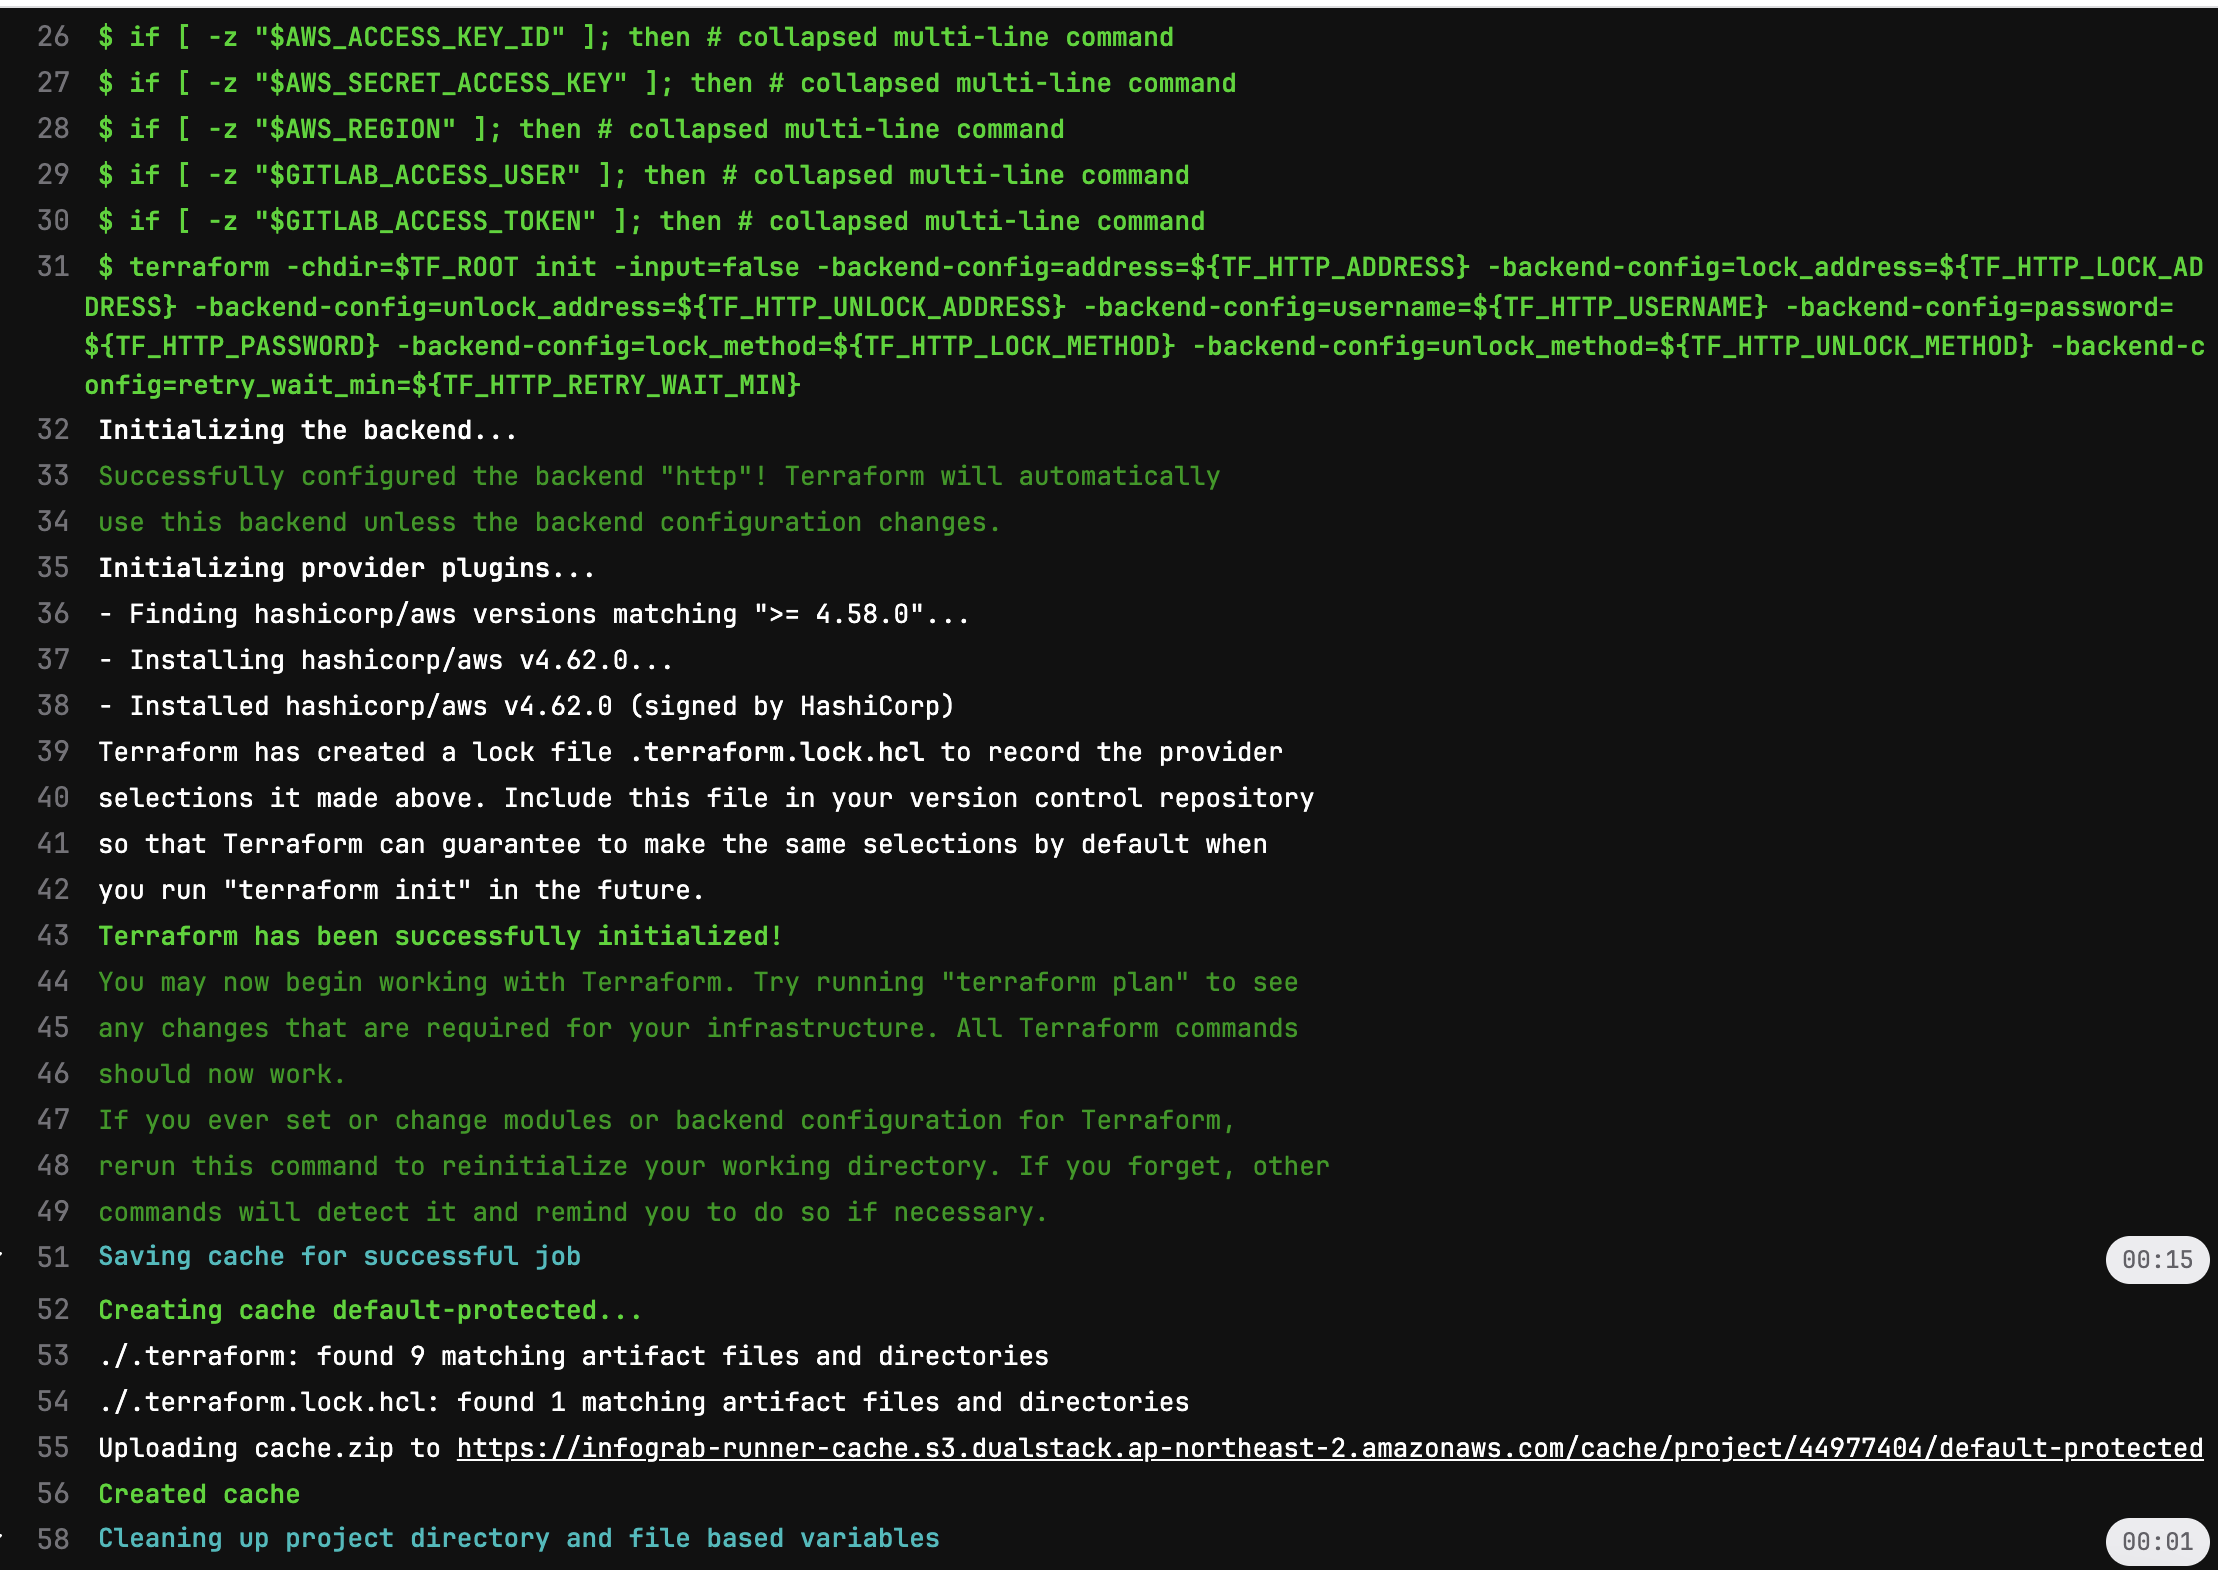Image resolution: width=2218 pixels, height=1570 pixels.
Task: Click the 'terraform -chdir=$TF_ROOT init' command
Action: click(x=1144, y=326)
